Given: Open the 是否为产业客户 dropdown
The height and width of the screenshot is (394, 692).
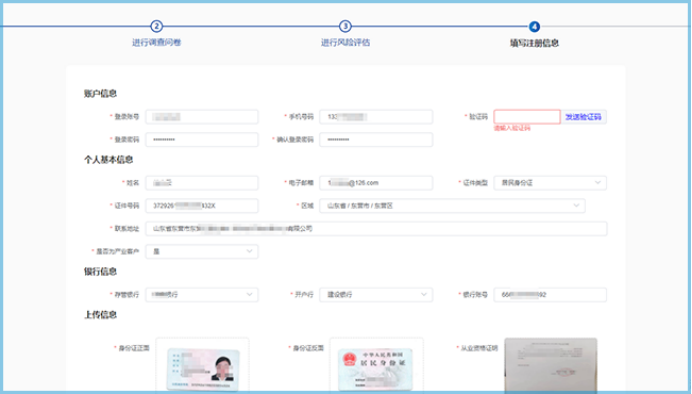Looking at the screenshot, I should (x=202, y=251).
